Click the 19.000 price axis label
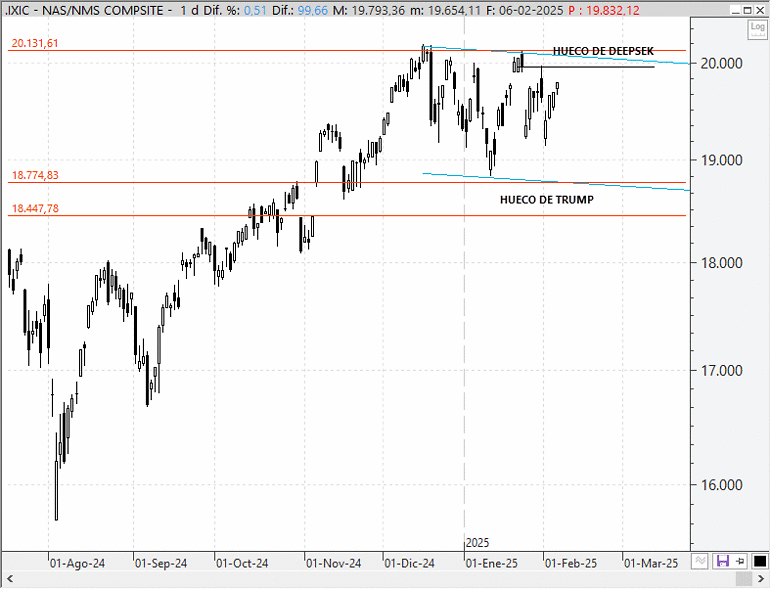The height and width of the screenshot is (589, 771). coord(721,160)
